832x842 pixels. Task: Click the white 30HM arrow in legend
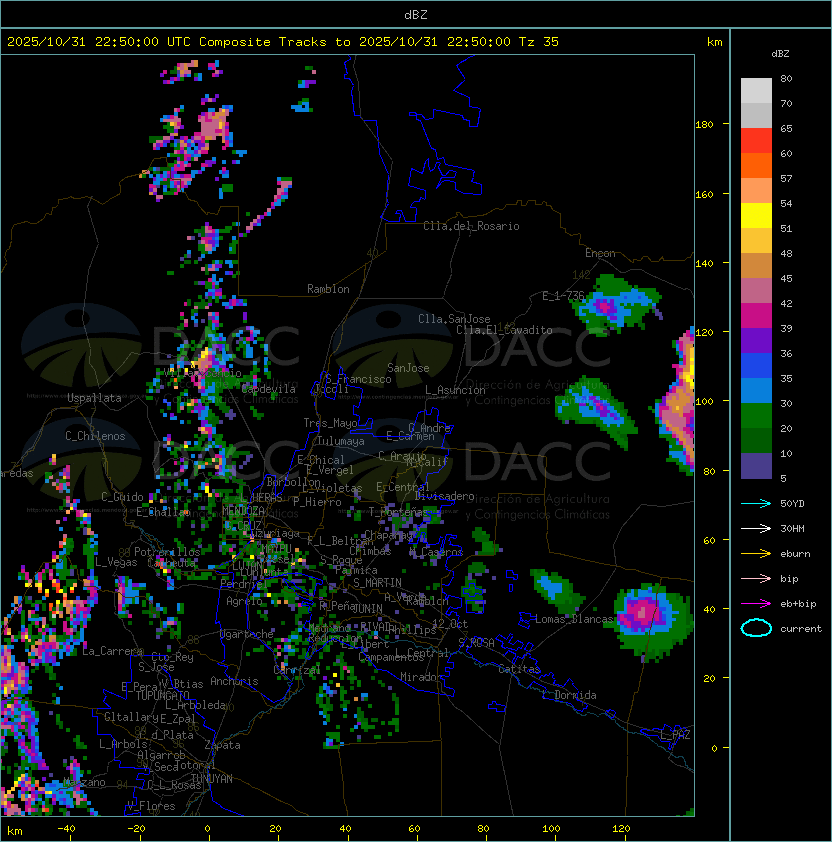pyautogui.click(x=756, y=529)
